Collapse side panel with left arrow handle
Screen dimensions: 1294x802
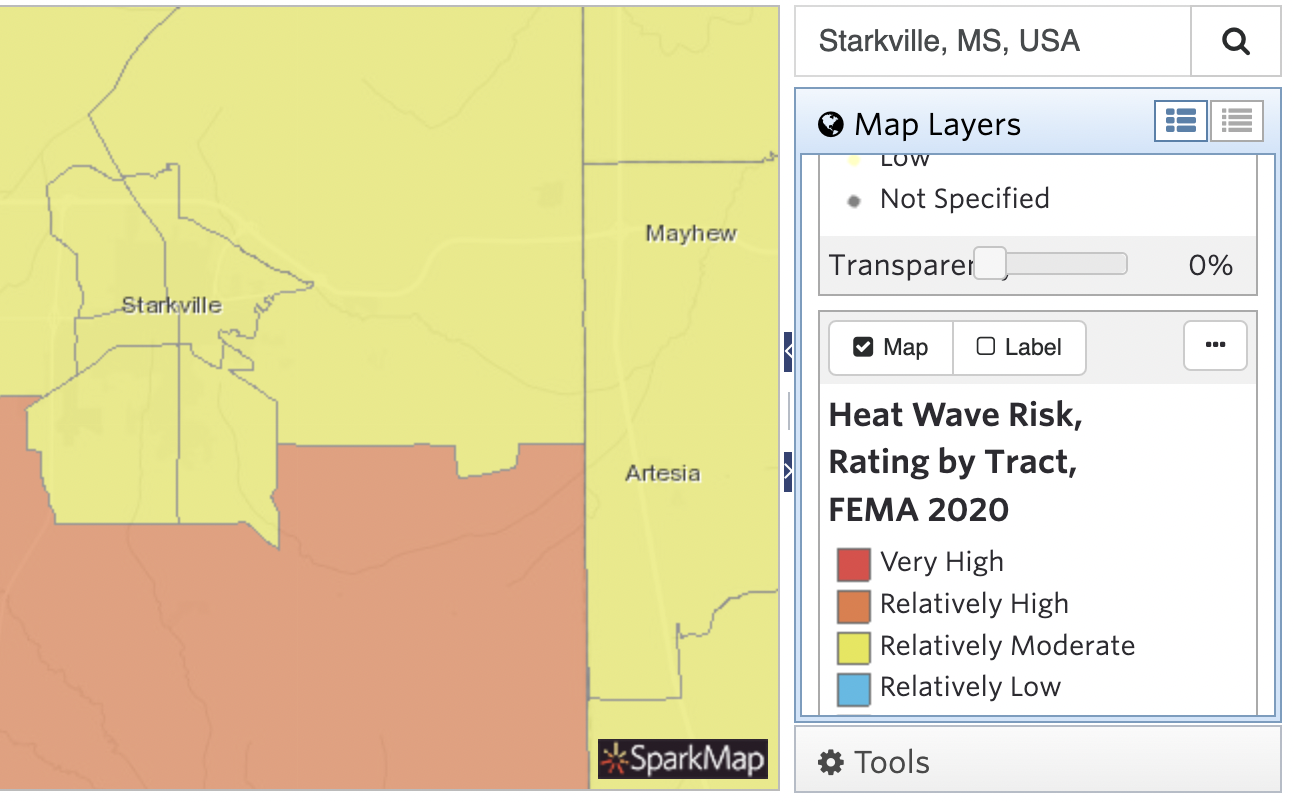click(x=788, y=351)
